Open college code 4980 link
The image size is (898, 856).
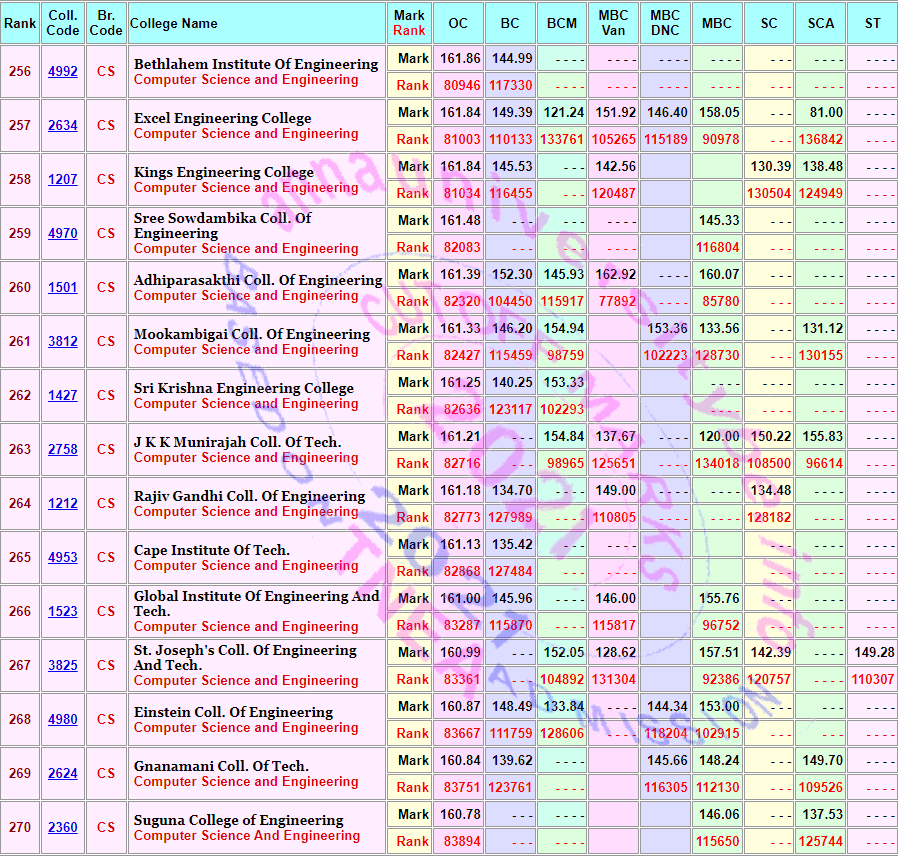(x=62, y=720)
